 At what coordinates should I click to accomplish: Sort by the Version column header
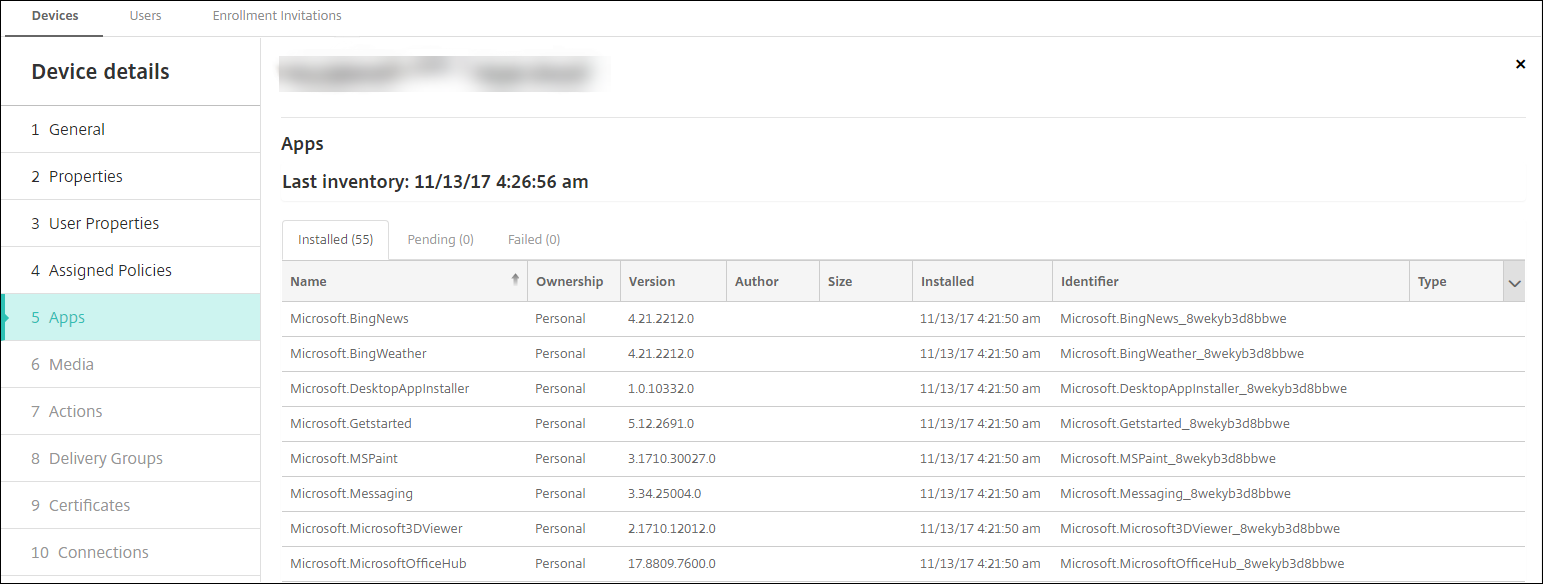pyautogui.click(x=652, y=282)
